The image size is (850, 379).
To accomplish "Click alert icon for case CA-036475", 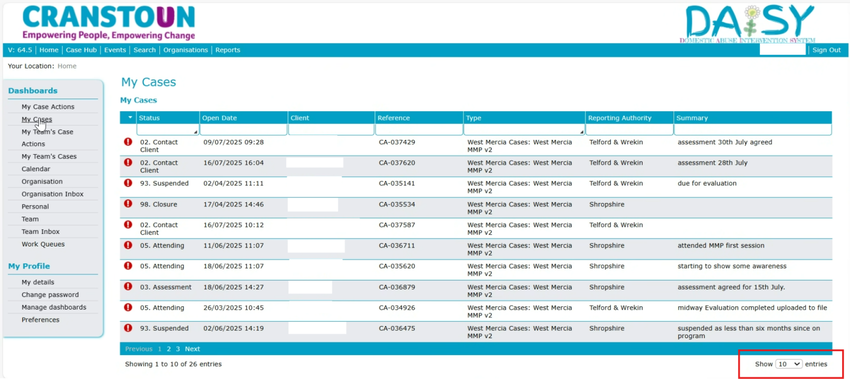I will (x=128, y=327).
